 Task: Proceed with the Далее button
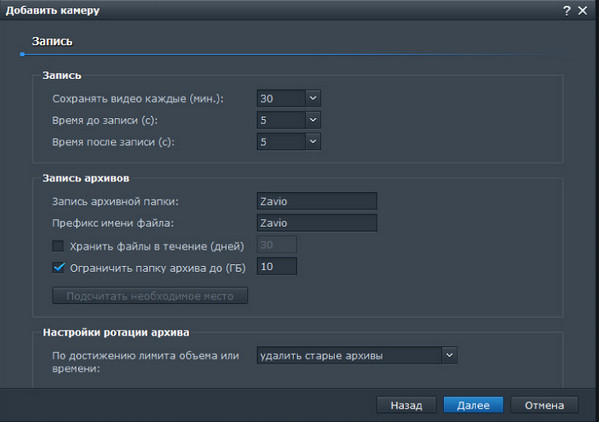coord(473,405)
